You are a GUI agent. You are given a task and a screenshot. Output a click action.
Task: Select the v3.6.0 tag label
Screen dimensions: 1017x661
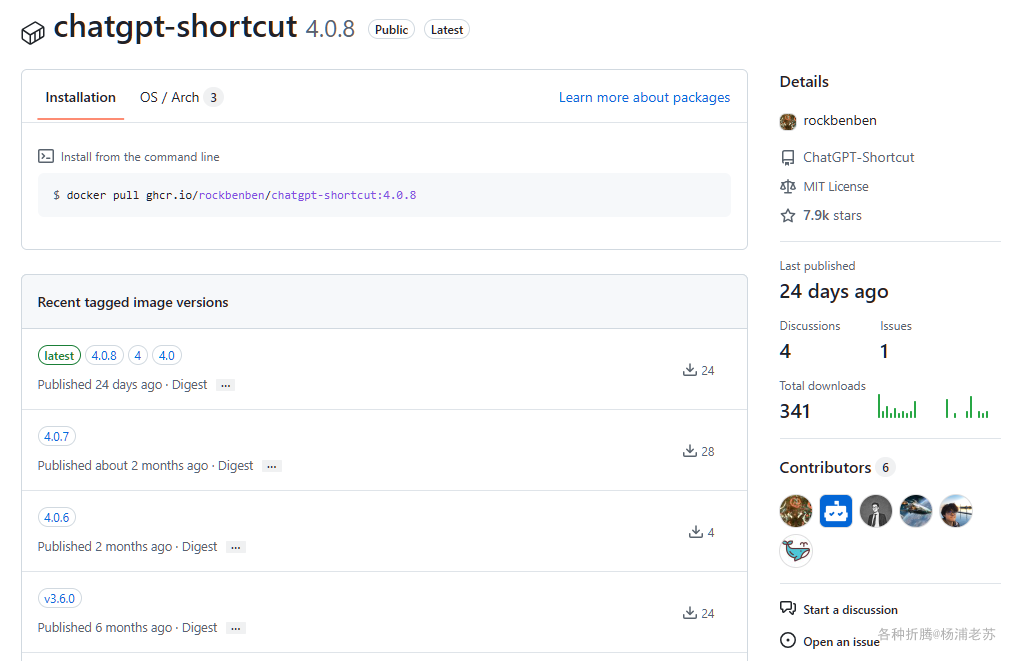[x=60, y=599]
